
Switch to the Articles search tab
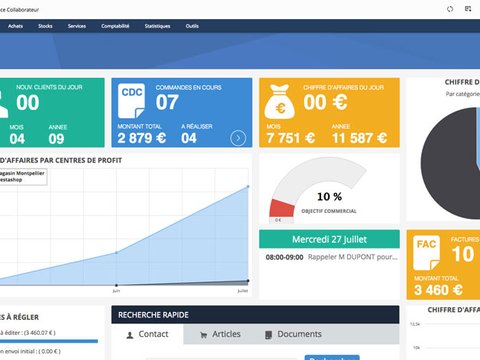pyautogui.click(x=220, y=334)
